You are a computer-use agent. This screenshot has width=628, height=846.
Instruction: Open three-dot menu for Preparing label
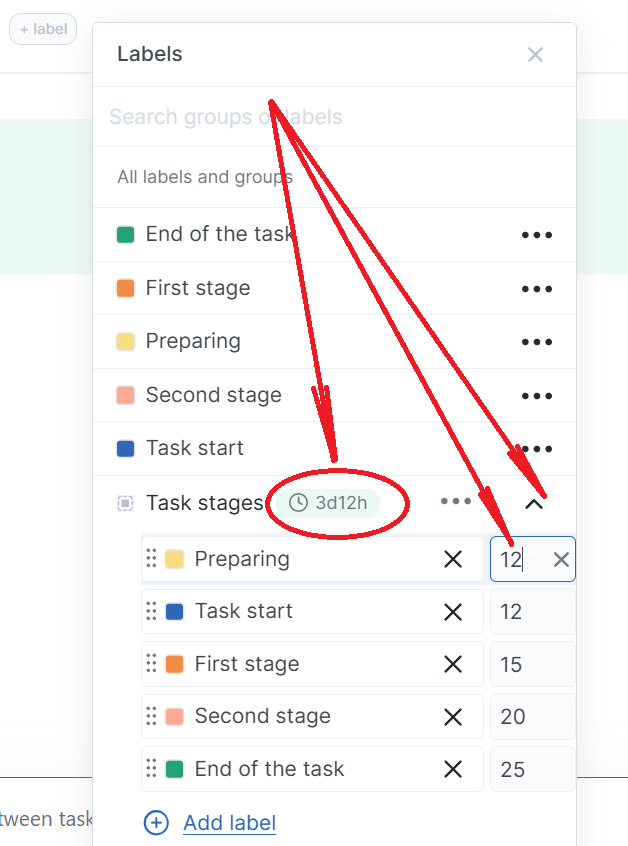(536, 342)
